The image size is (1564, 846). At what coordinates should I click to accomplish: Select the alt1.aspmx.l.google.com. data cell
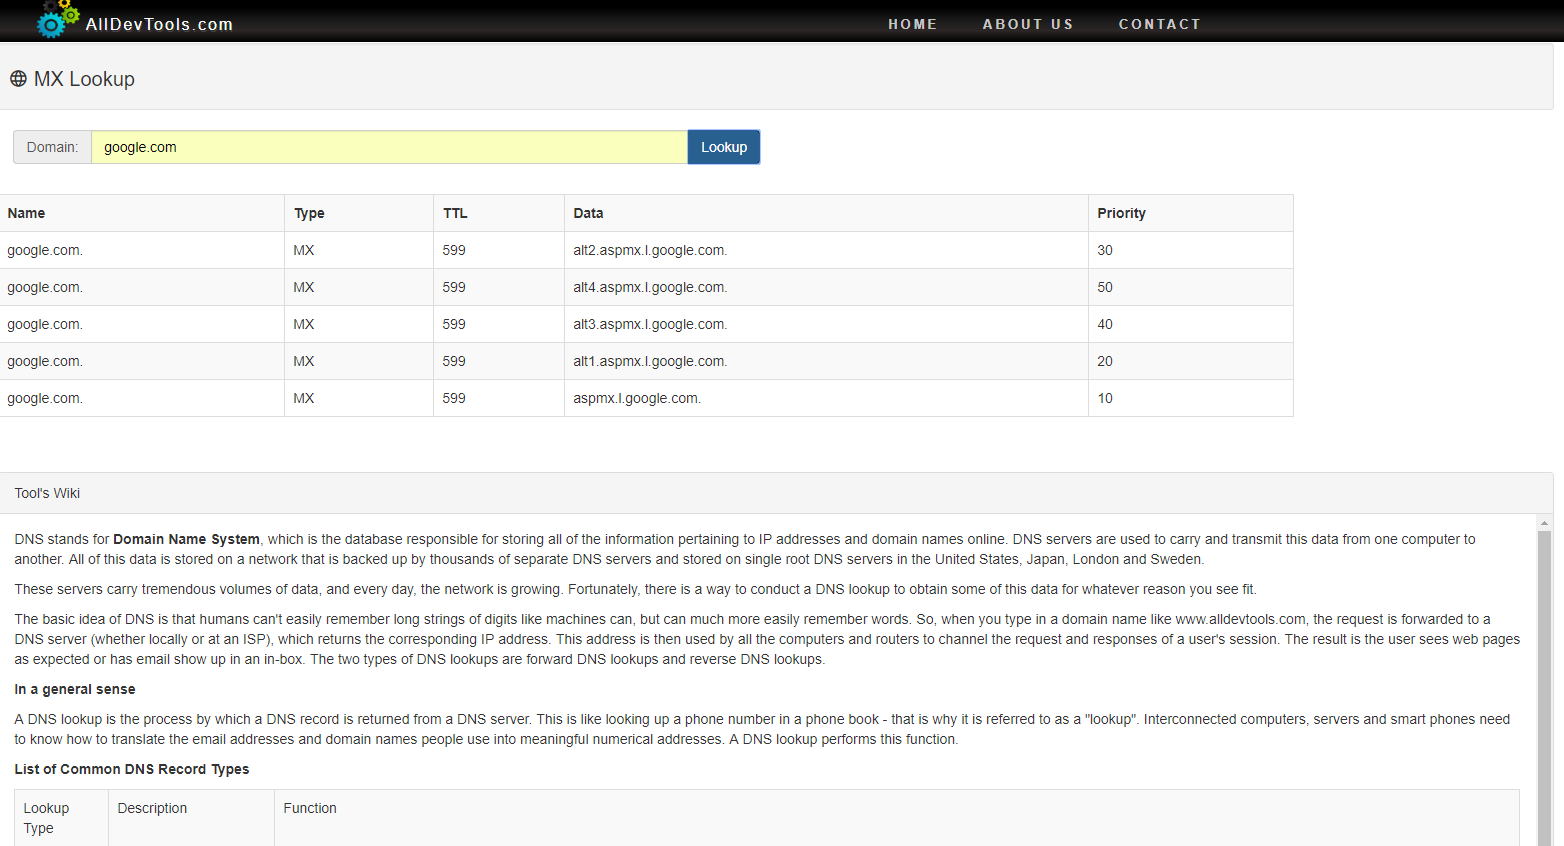click(826, 361)
